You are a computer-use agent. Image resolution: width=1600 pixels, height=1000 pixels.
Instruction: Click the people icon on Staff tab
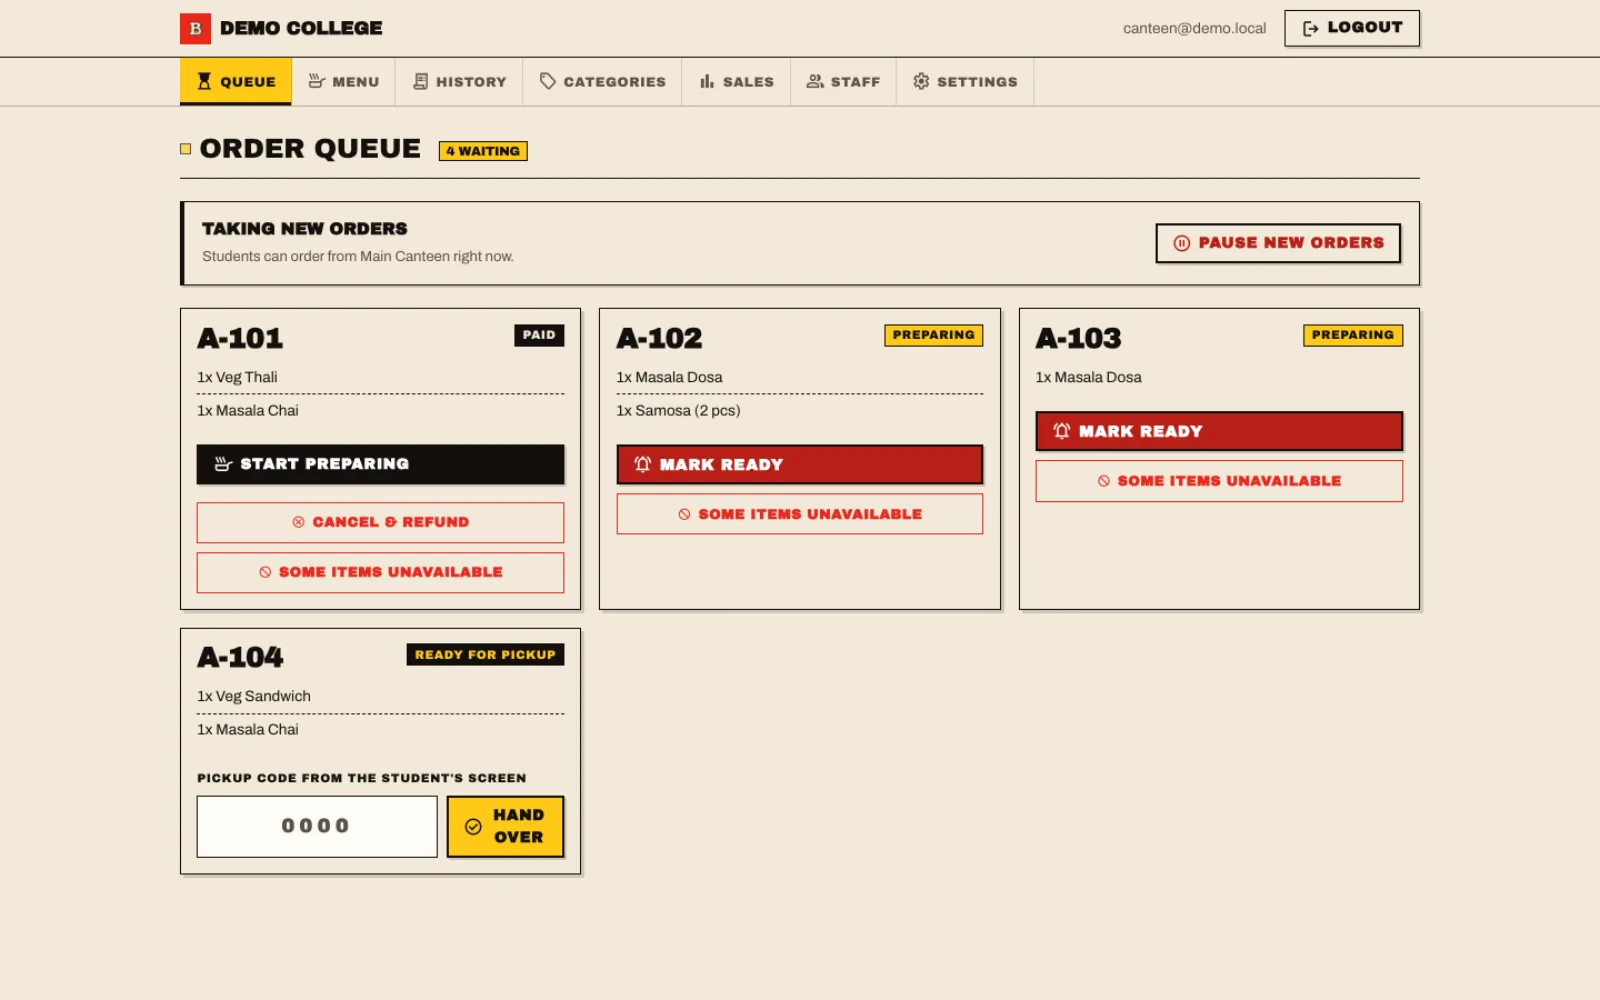click(815, 81)
